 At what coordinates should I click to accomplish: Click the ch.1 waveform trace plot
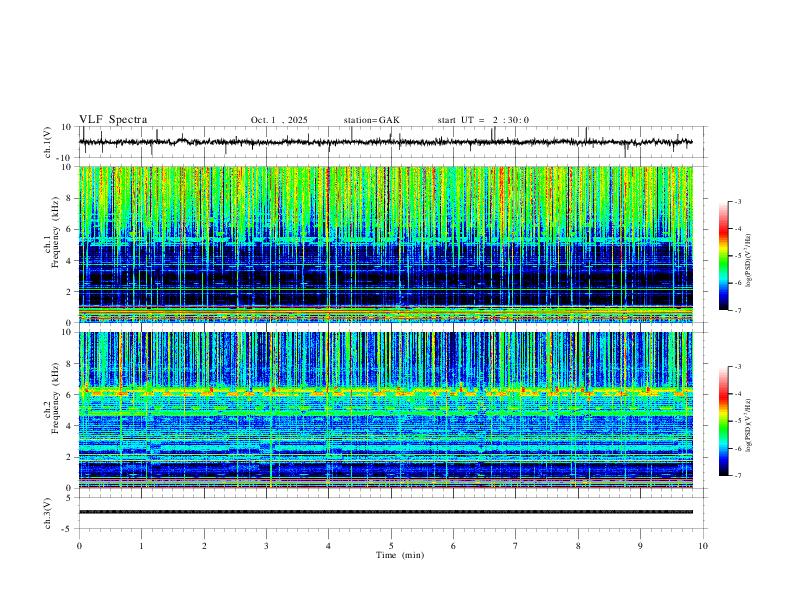click(x=386, y=142)
